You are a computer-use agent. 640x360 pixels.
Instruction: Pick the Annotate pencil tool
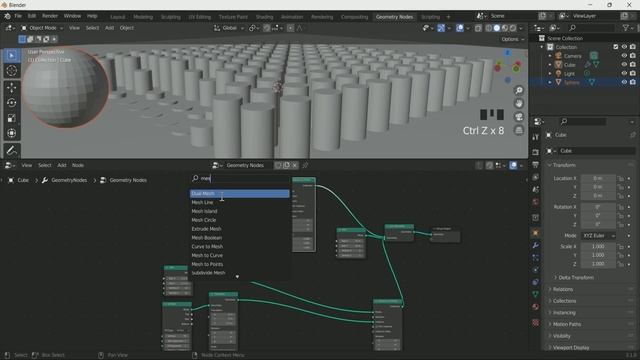point(11,151)
